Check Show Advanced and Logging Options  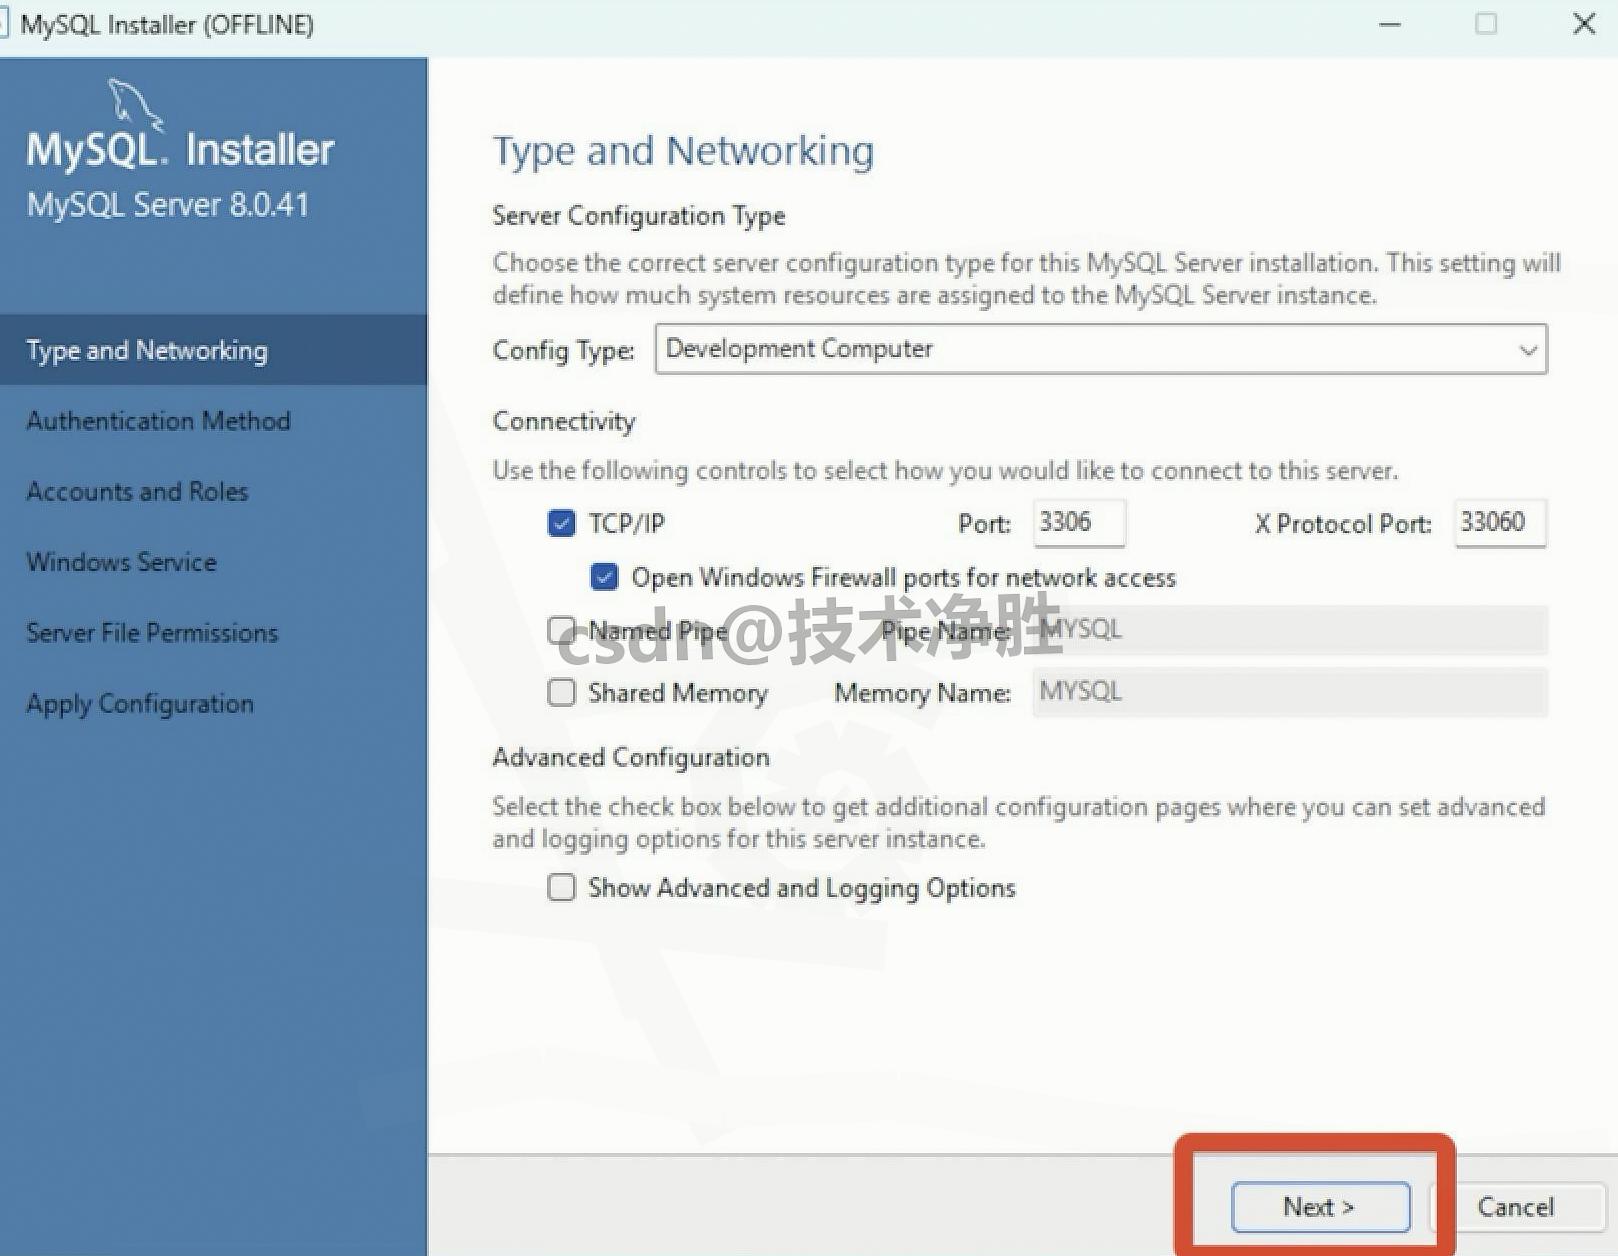tap(562, 887)
